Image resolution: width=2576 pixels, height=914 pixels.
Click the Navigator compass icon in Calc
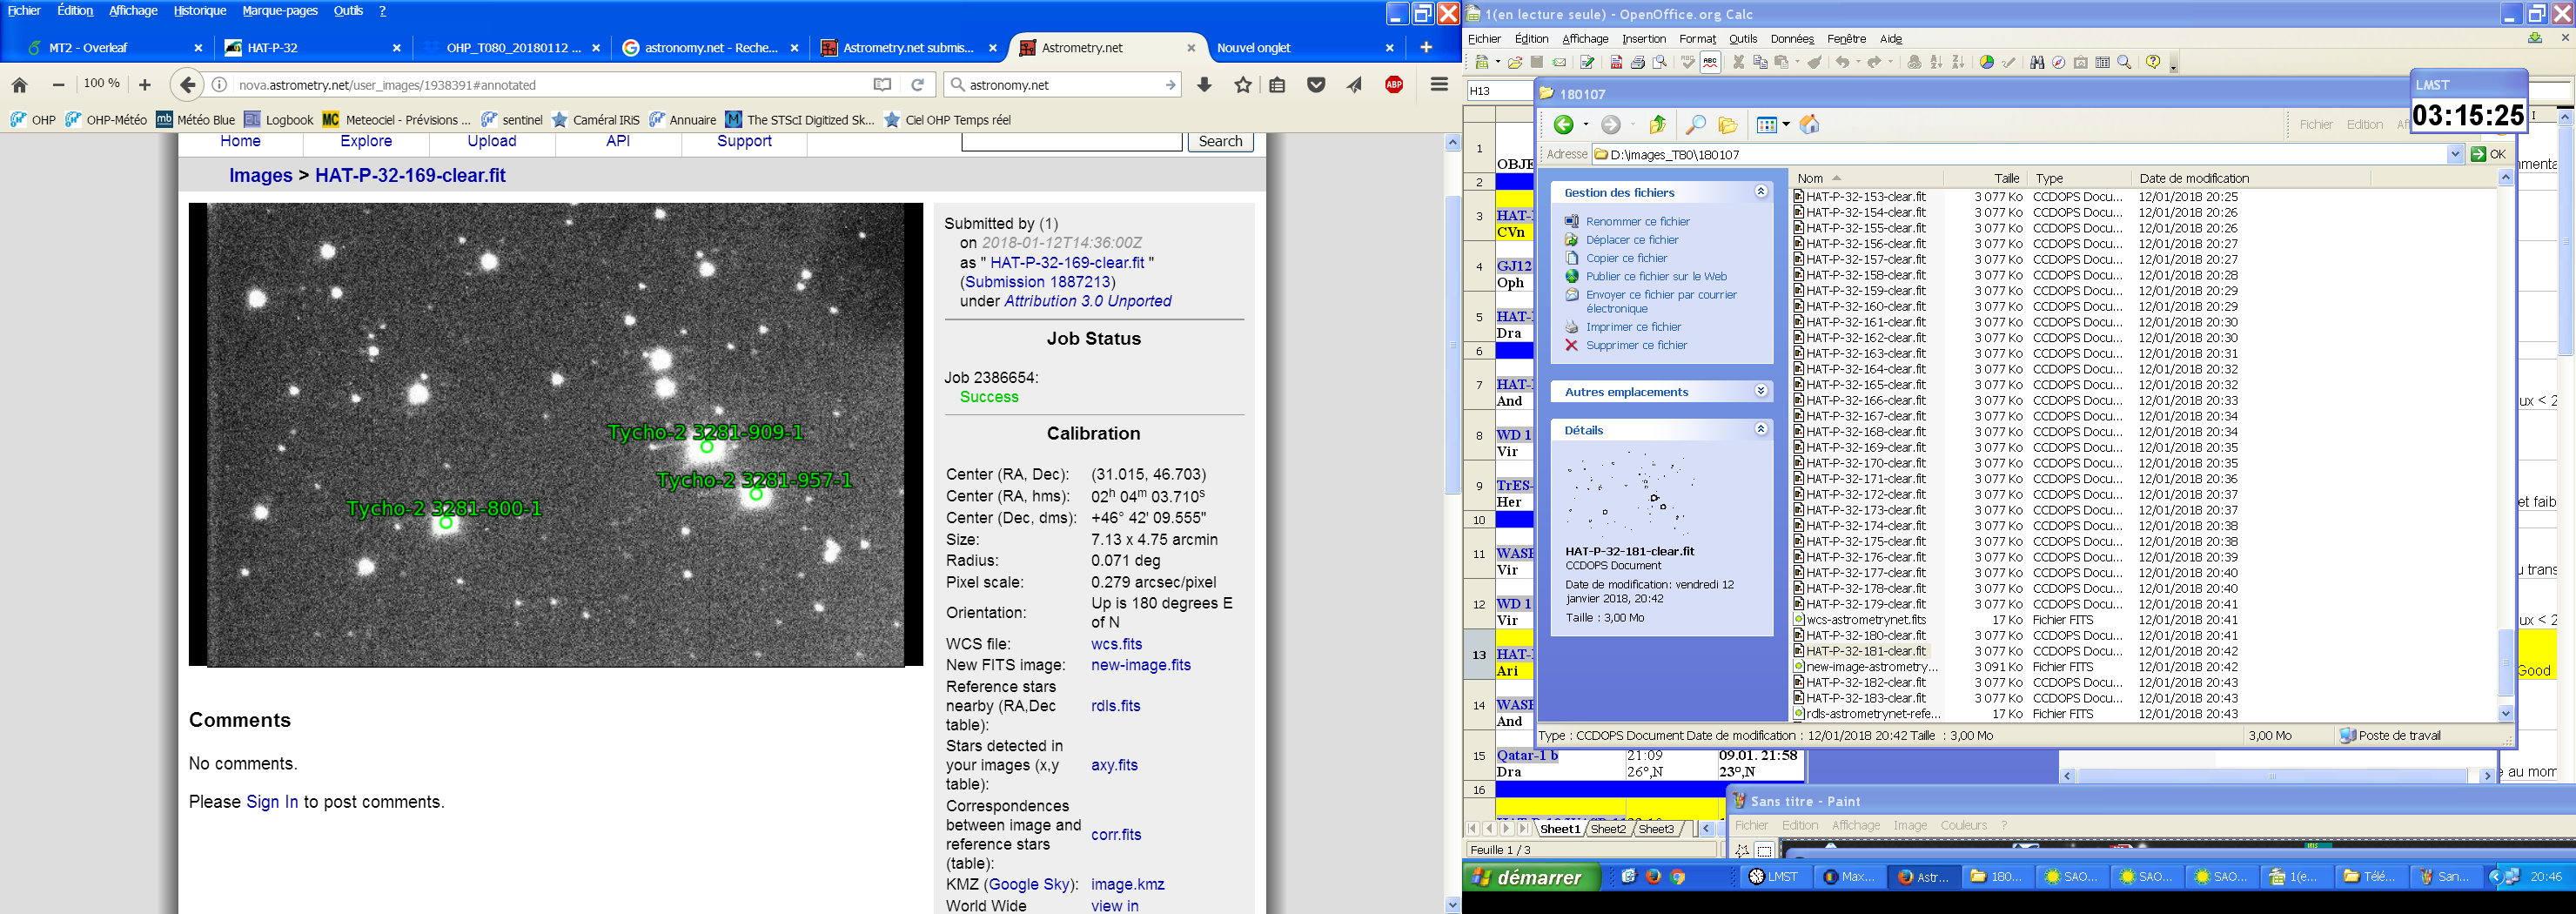[x=2059, y=63]
